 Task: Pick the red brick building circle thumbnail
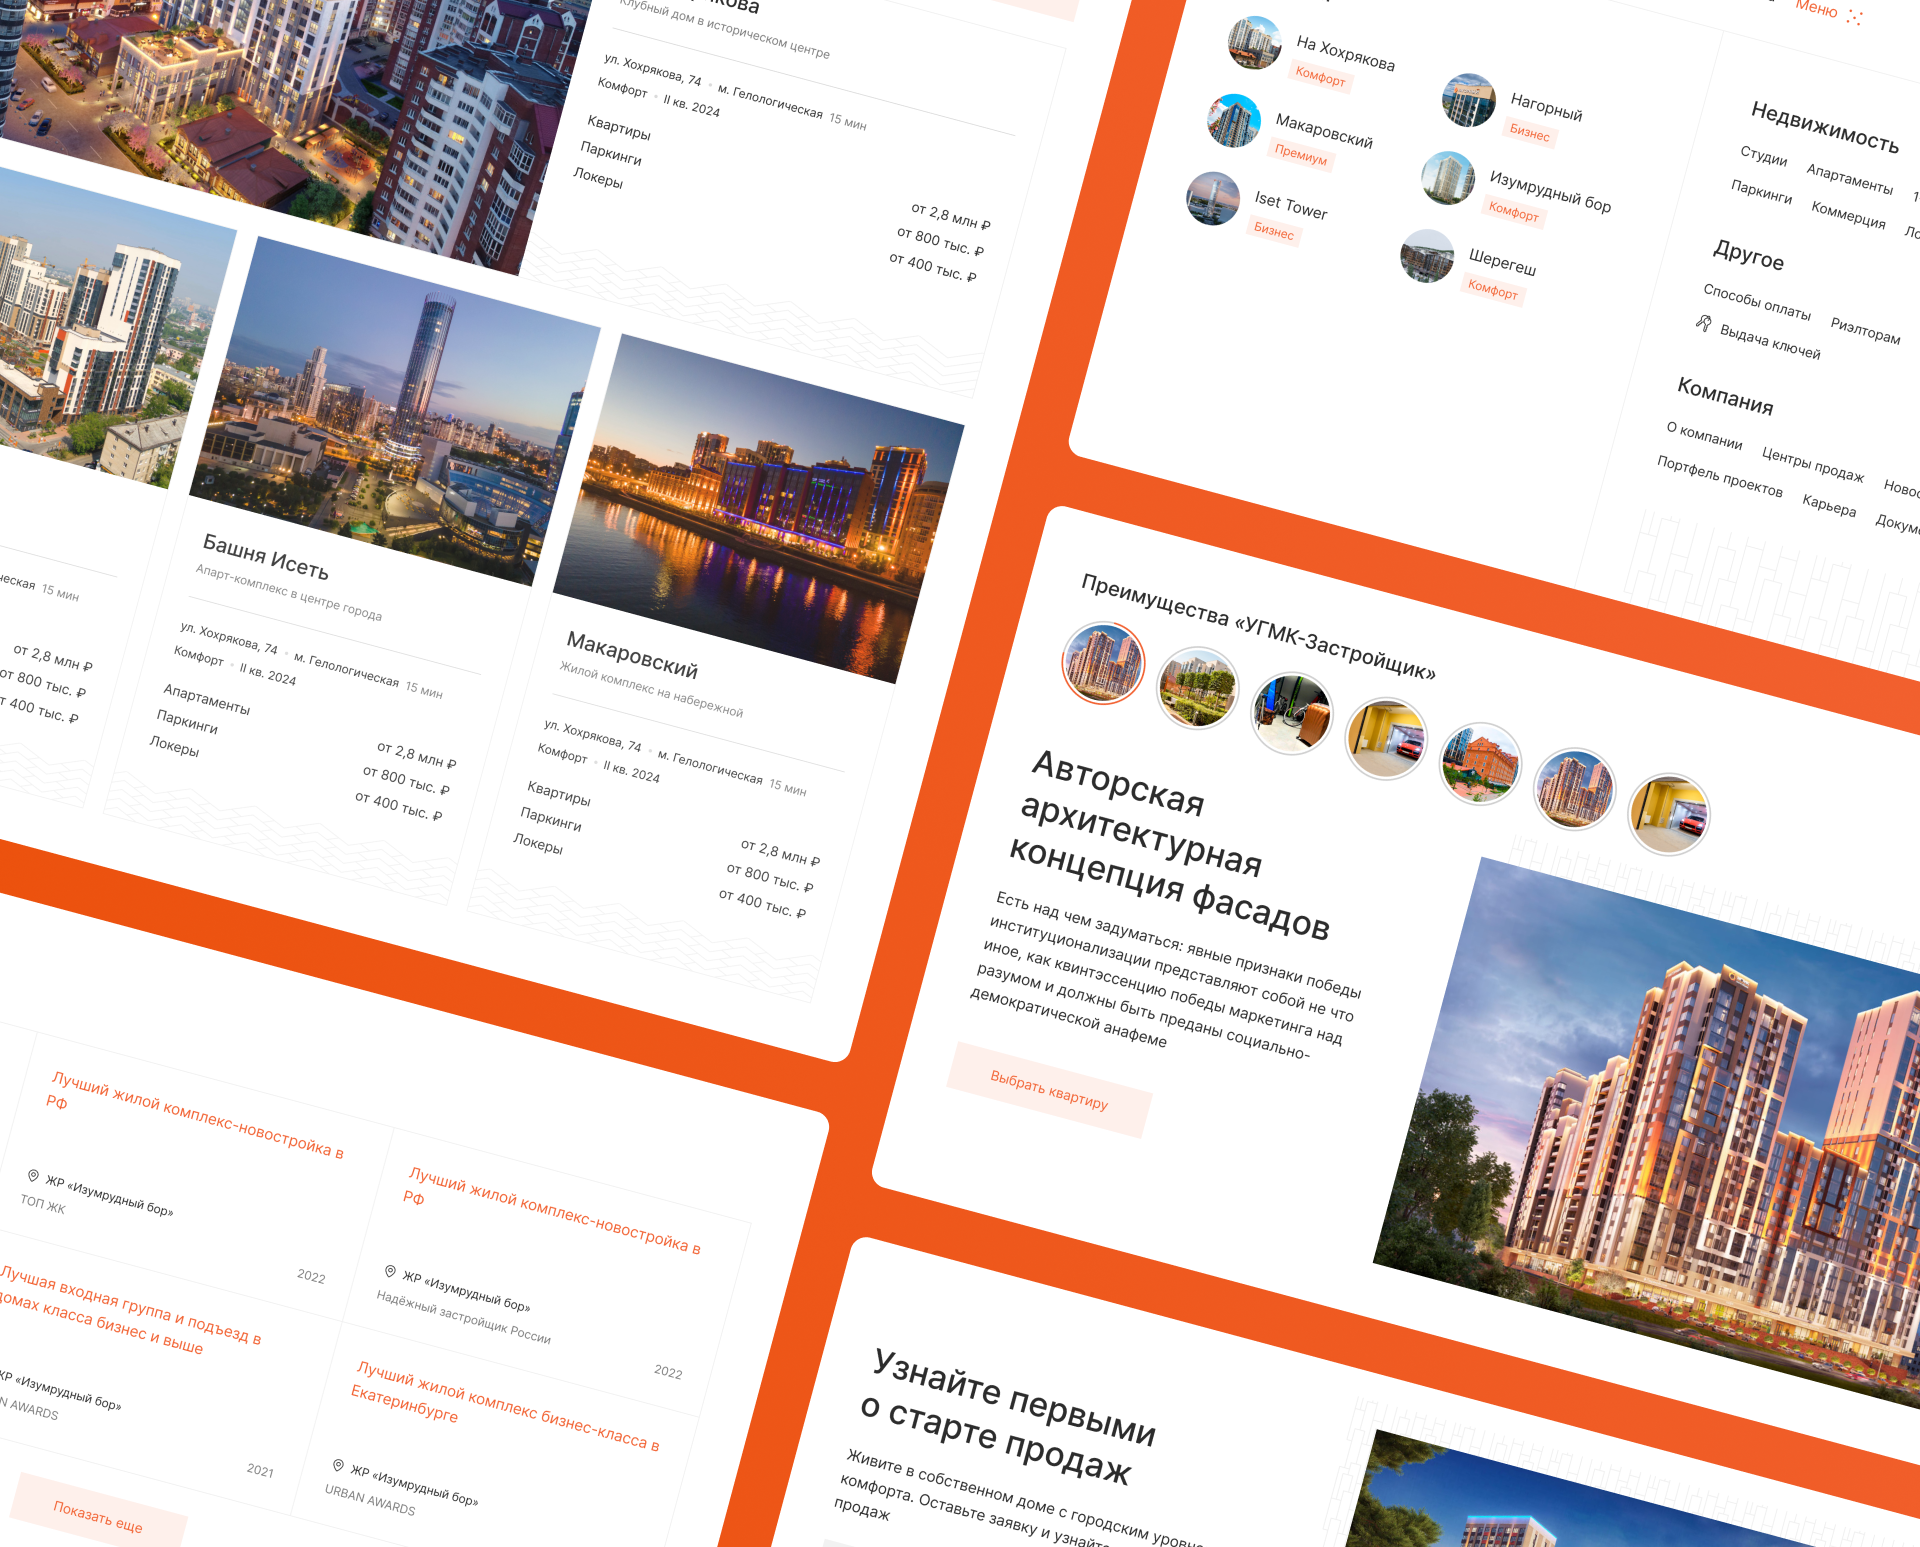[x=1480, y=763]
